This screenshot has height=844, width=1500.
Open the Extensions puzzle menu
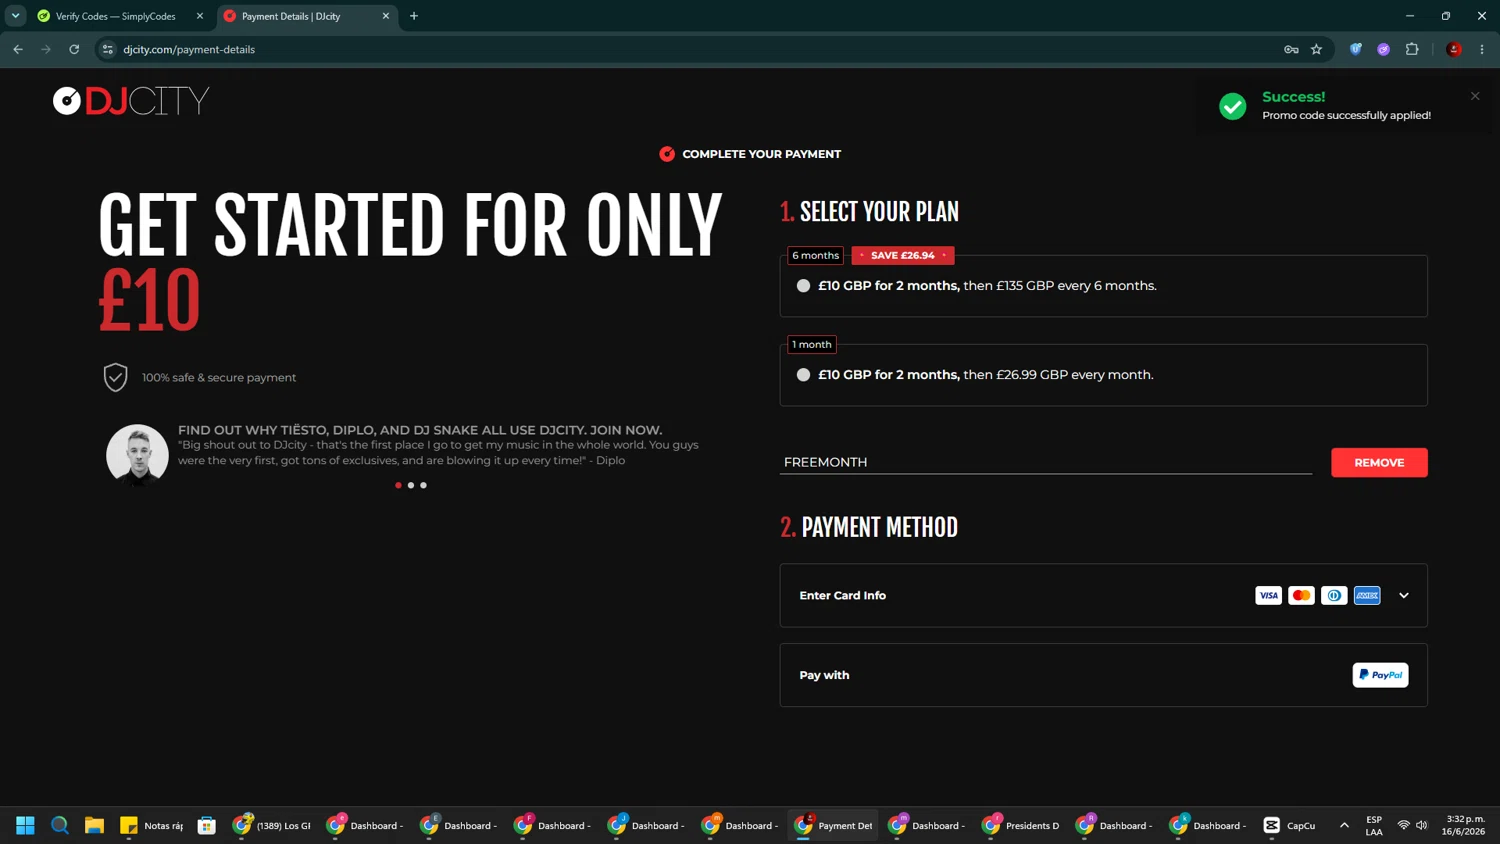[1412, 49]
